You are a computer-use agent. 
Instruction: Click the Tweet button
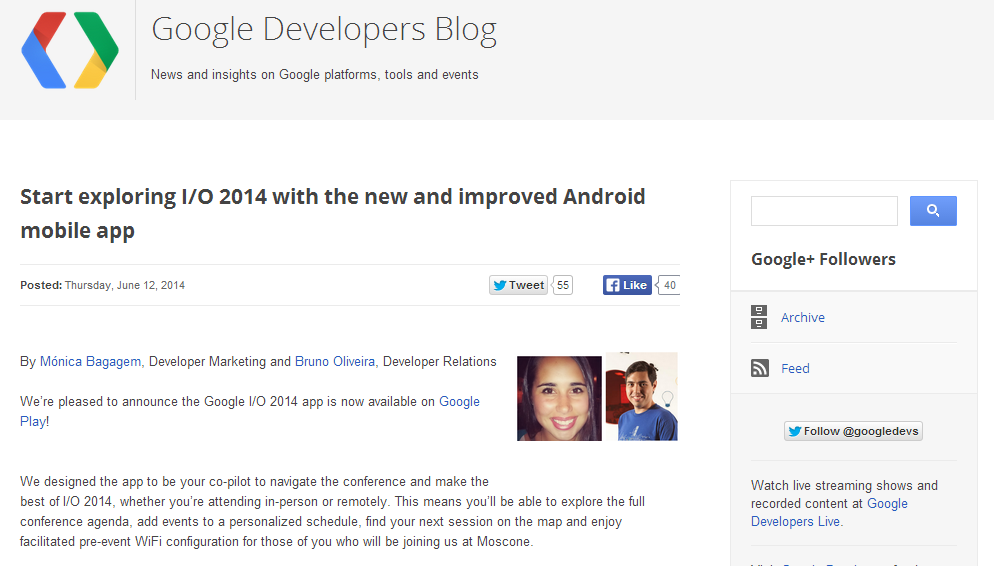pyautogui.click(x=518, y=285)
